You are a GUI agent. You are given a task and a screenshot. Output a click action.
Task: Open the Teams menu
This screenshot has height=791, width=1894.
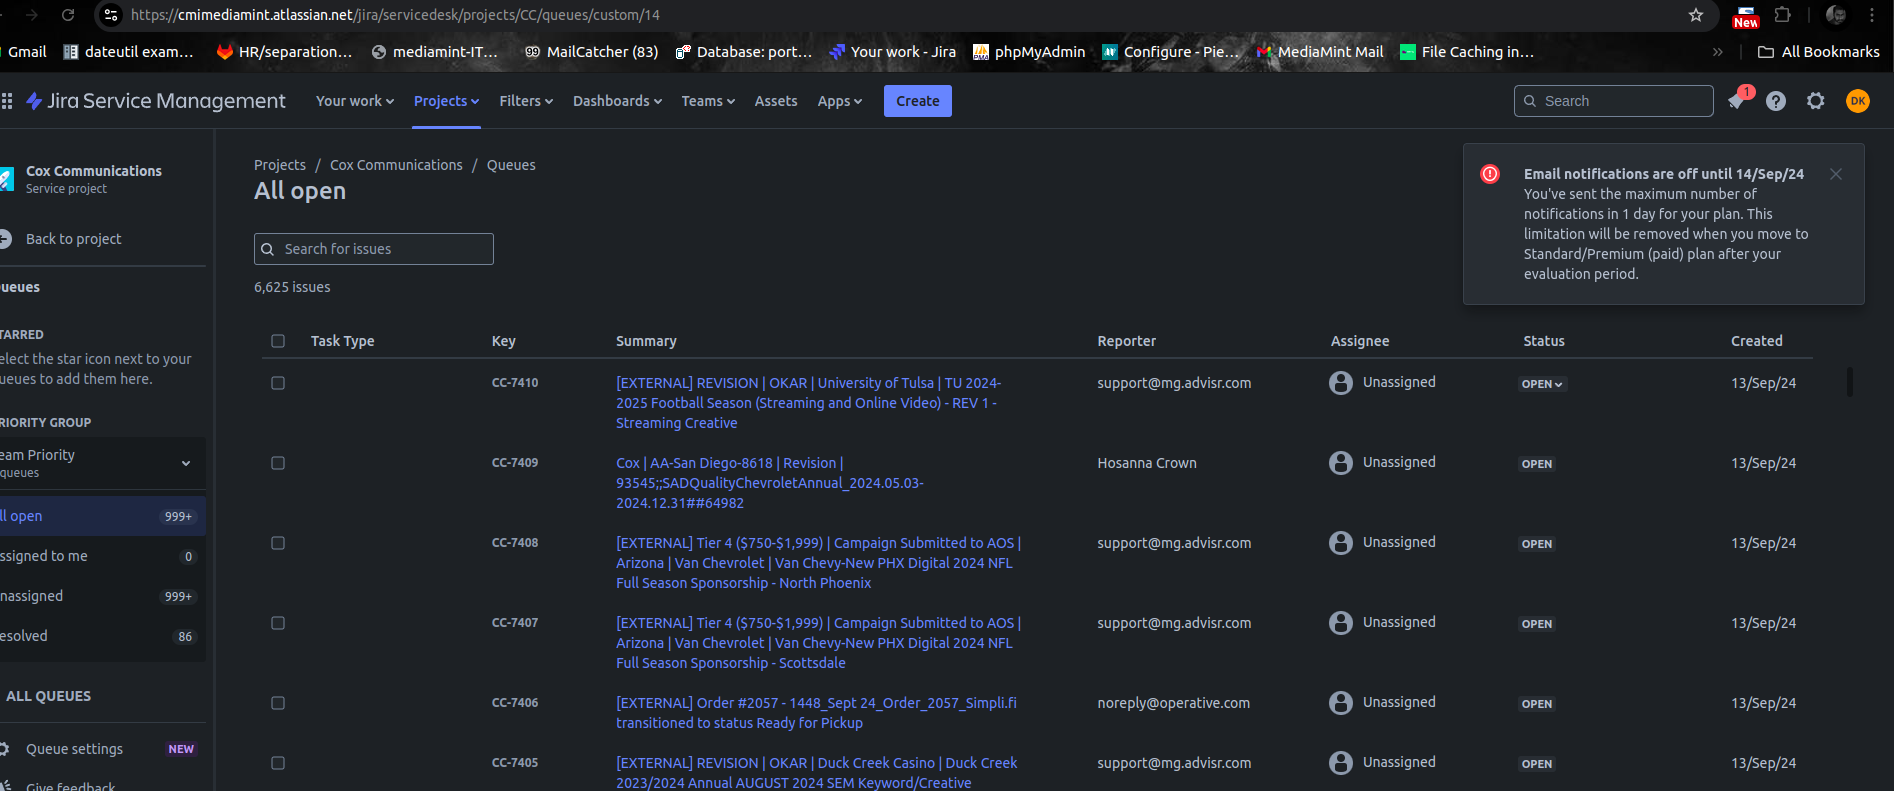[x=708, y=101]
